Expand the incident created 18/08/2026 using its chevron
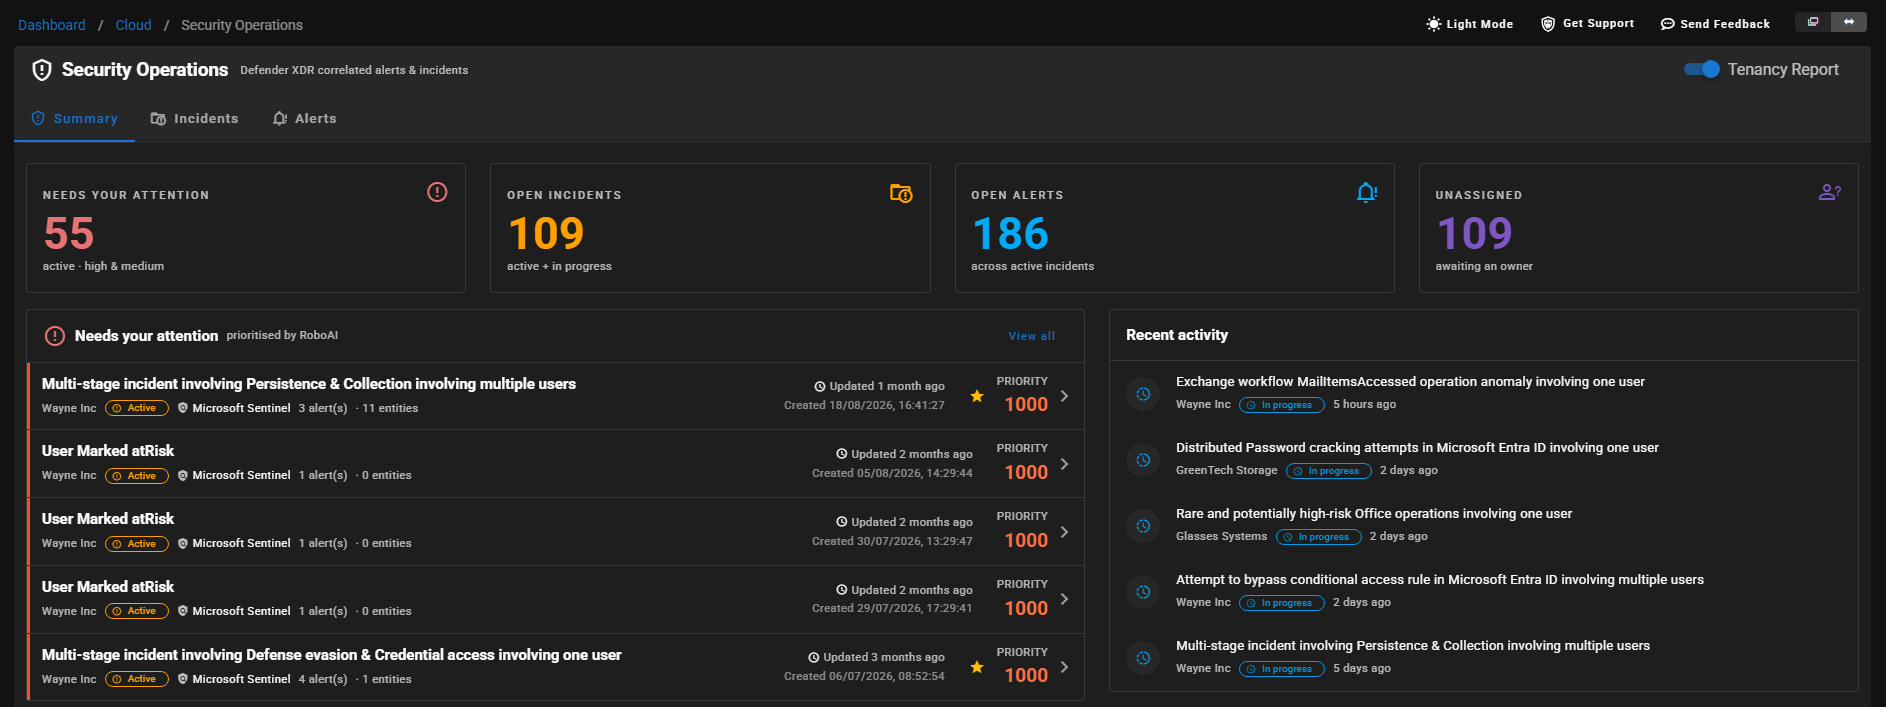This screenshot has width=1886, height=707. (1064, 396)
